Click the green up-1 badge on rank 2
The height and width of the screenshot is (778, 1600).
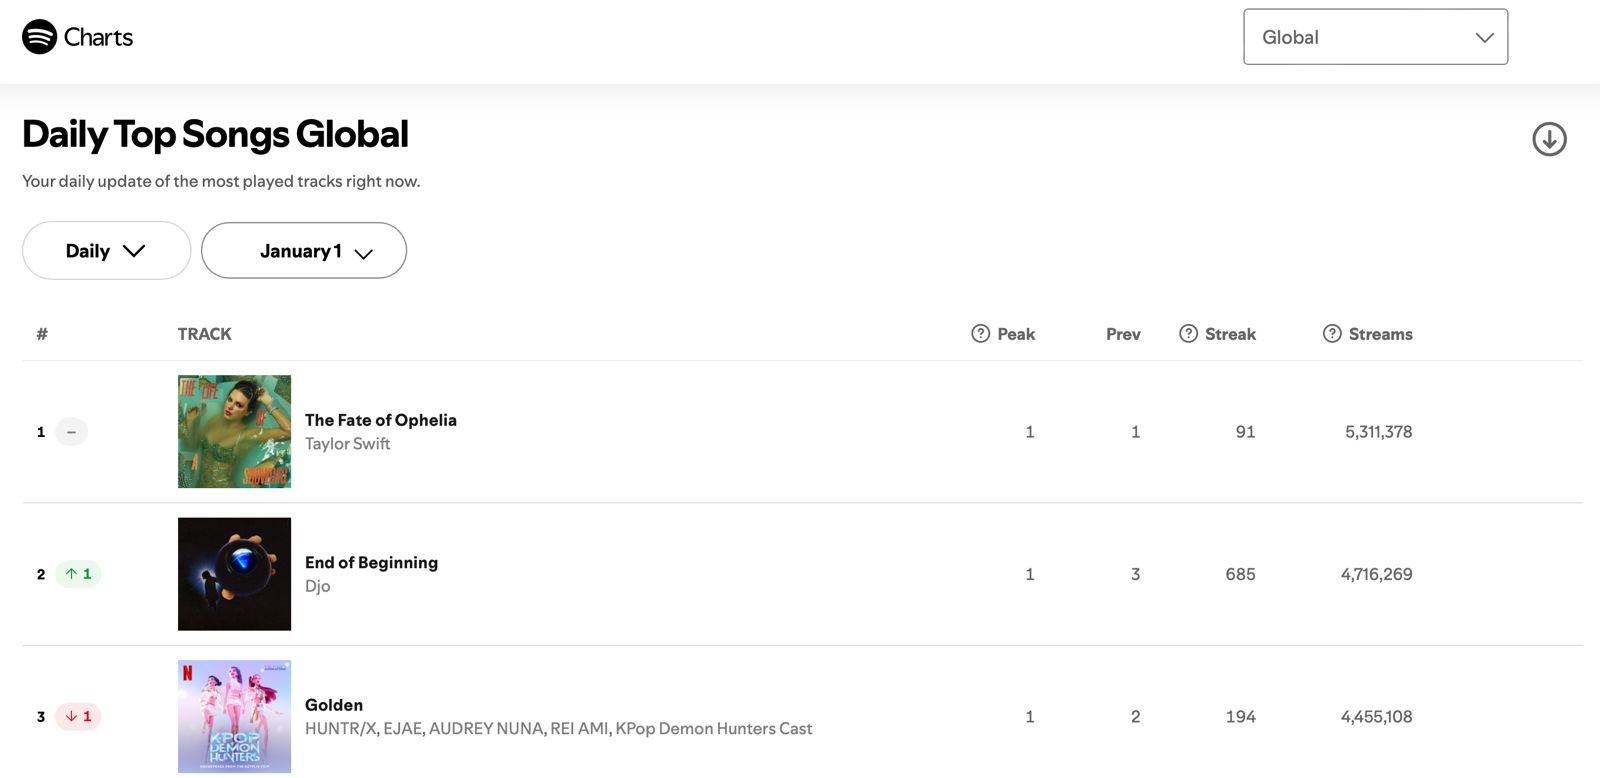click(x=79, y=574)
